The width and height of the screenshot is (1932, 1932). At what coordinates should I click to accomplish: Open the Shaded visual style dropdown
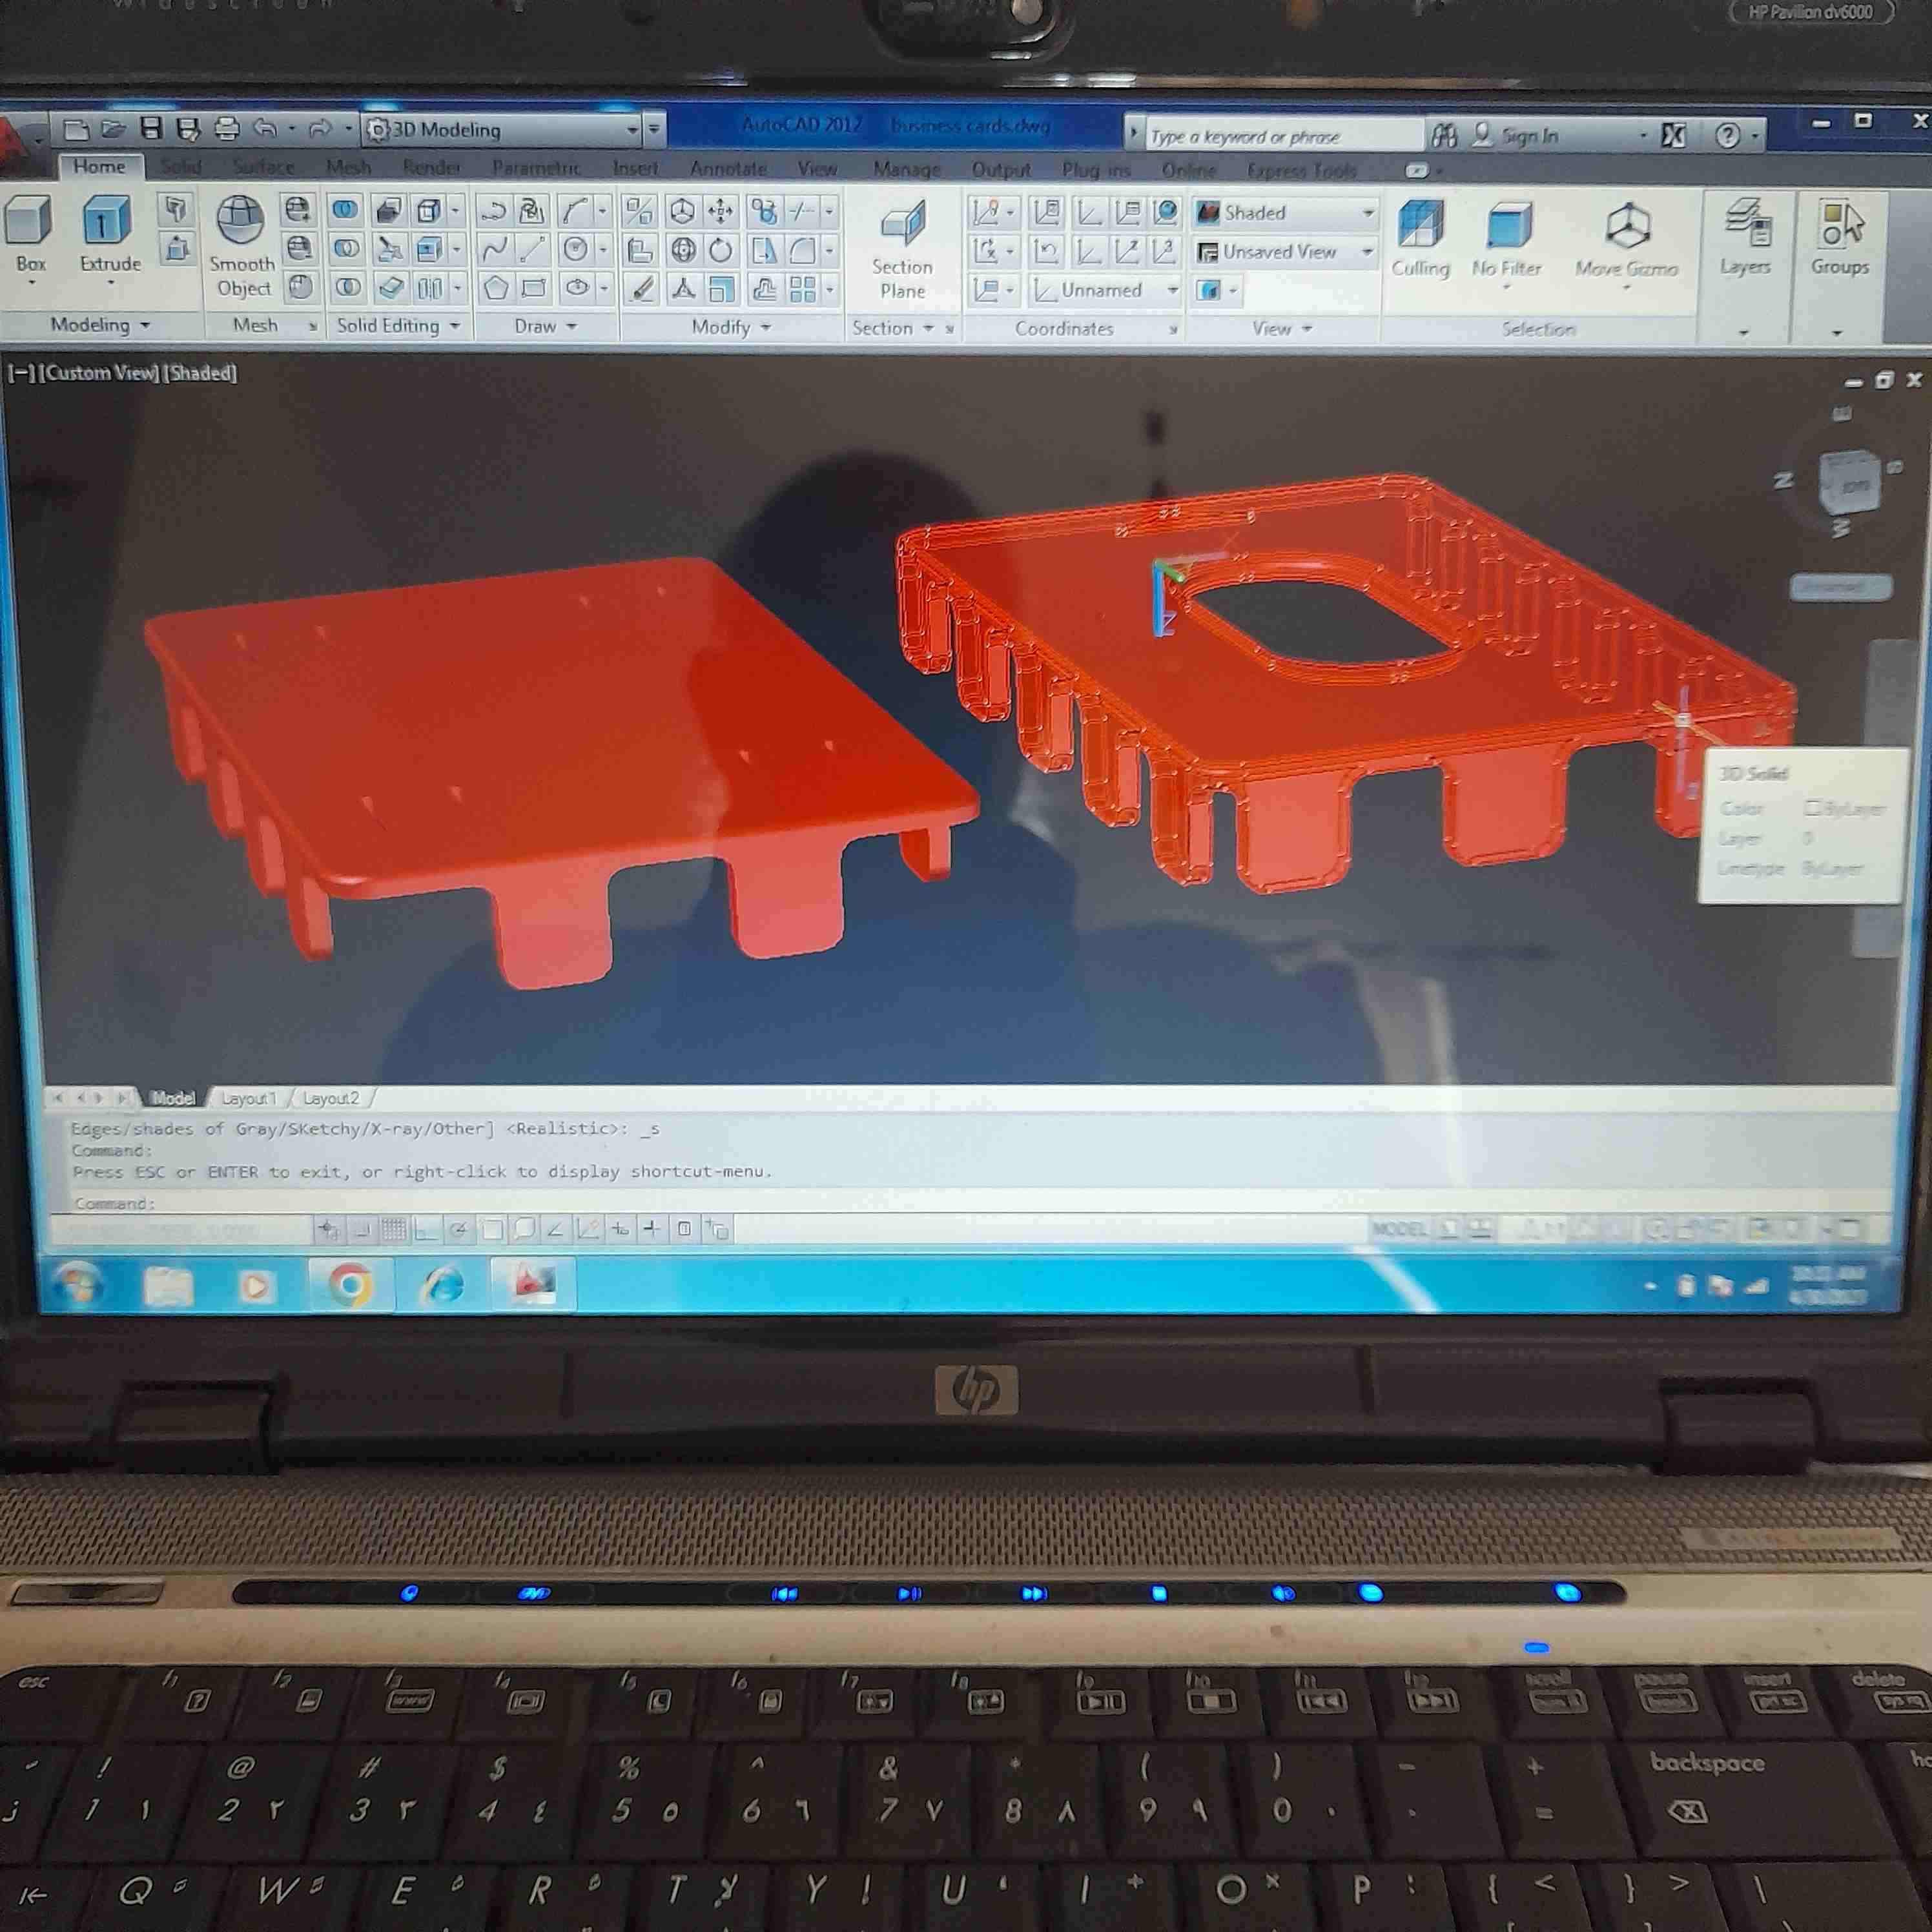tap(1366, 213)
